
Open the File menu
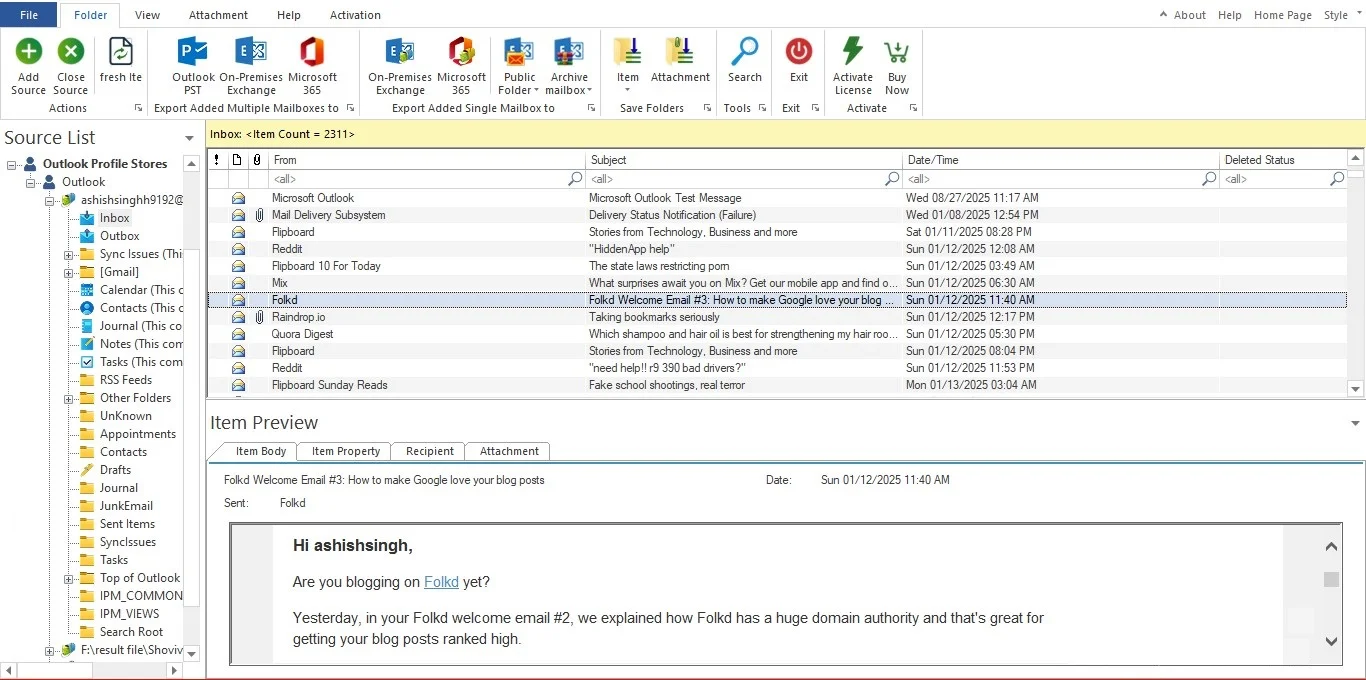pos(29,15)
